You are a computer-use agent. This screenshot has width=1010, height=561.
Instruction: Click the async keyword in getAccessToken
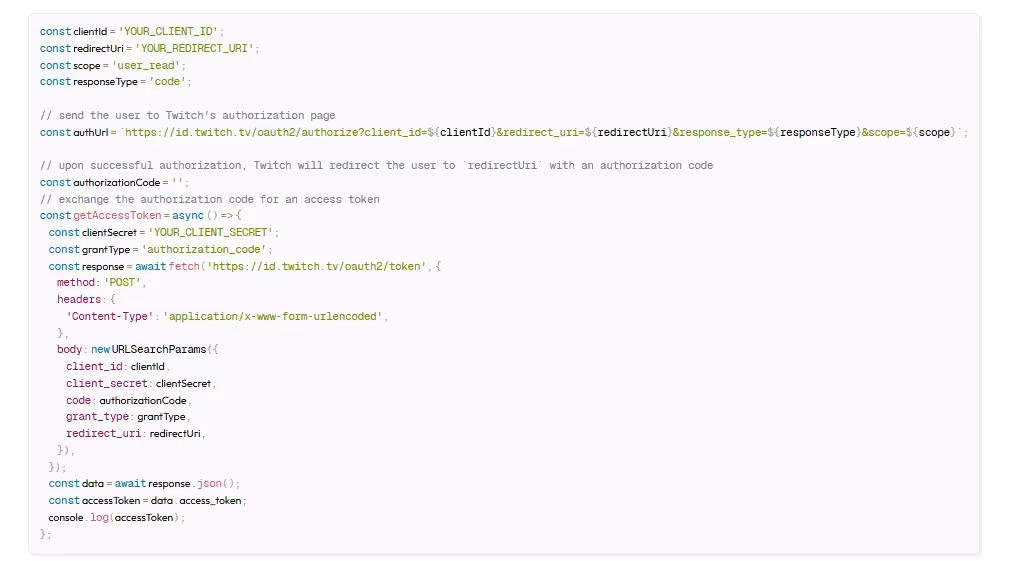187,216
